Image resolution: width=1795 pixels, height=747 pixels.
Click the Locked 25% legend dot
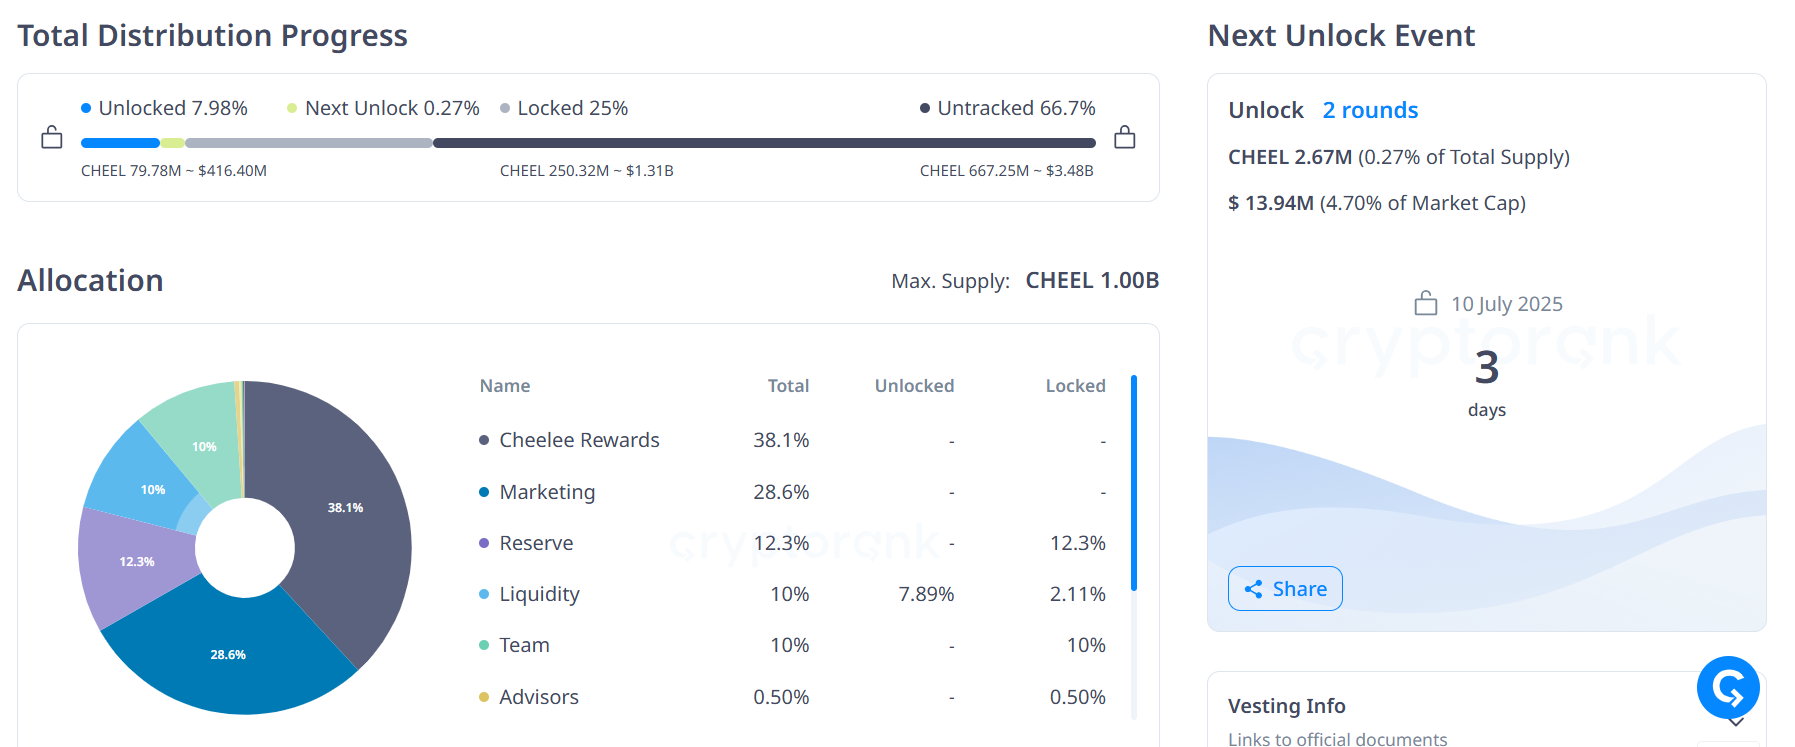505,108
